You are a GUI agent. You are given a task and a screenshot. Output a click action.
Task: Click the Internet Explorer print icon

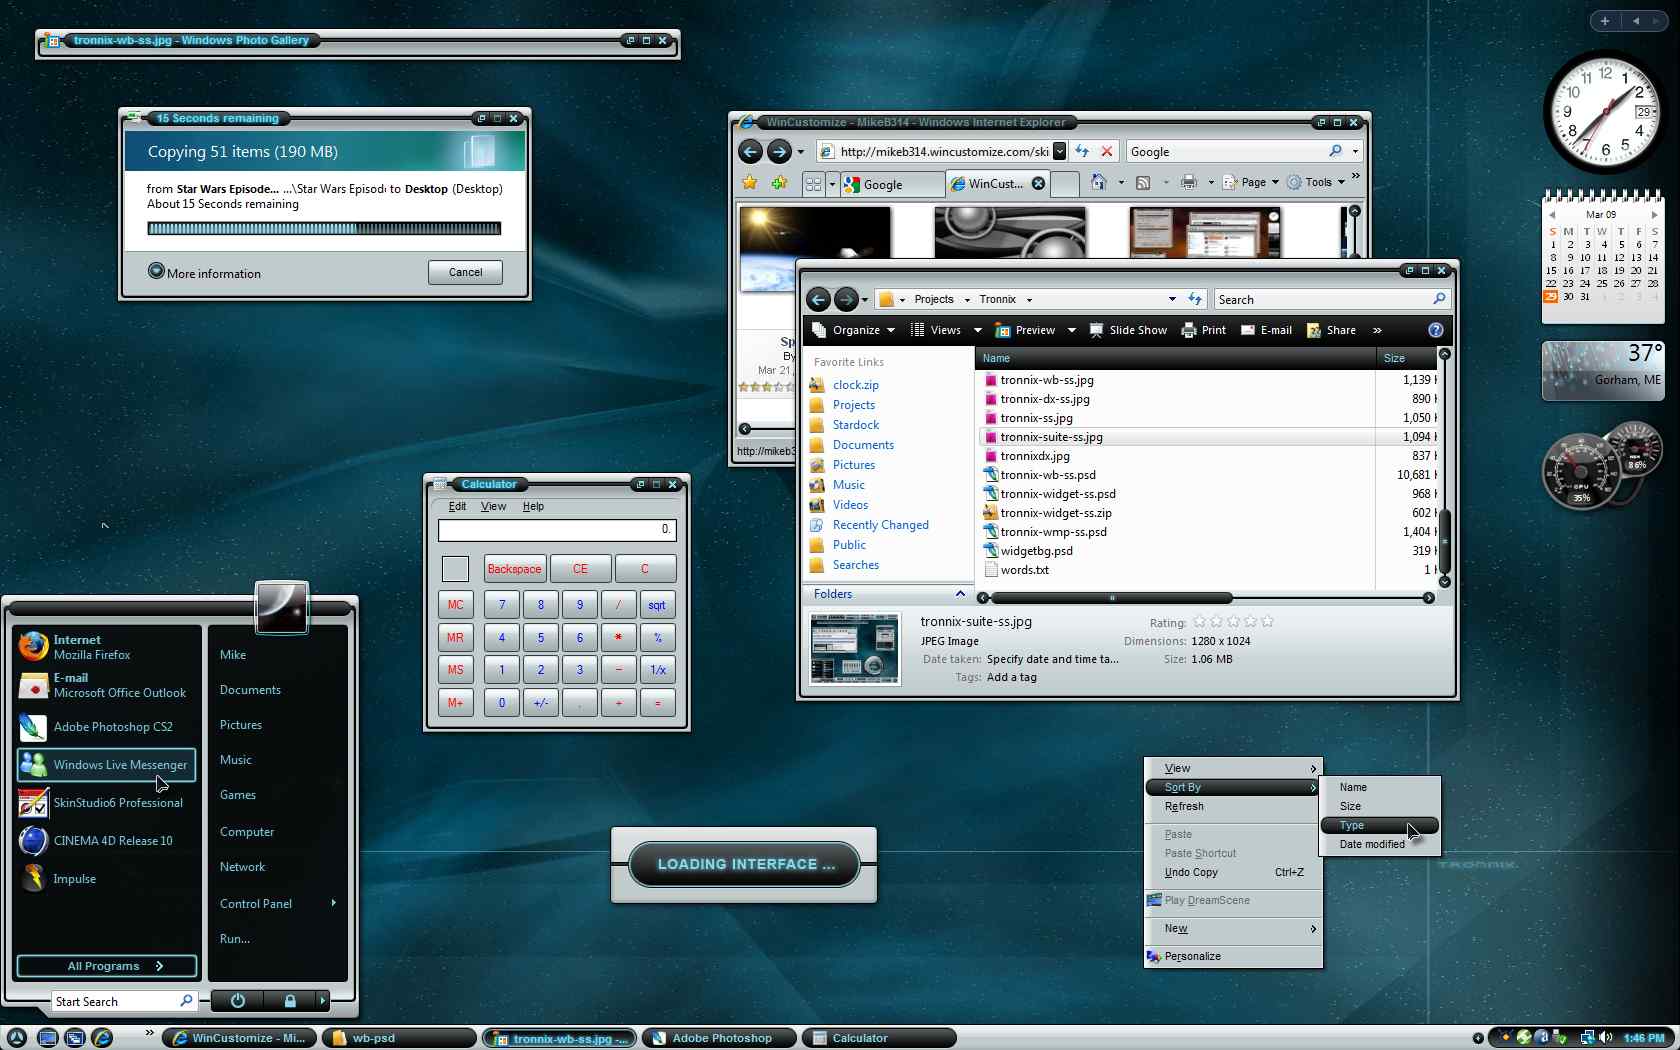click(1188, 182)
